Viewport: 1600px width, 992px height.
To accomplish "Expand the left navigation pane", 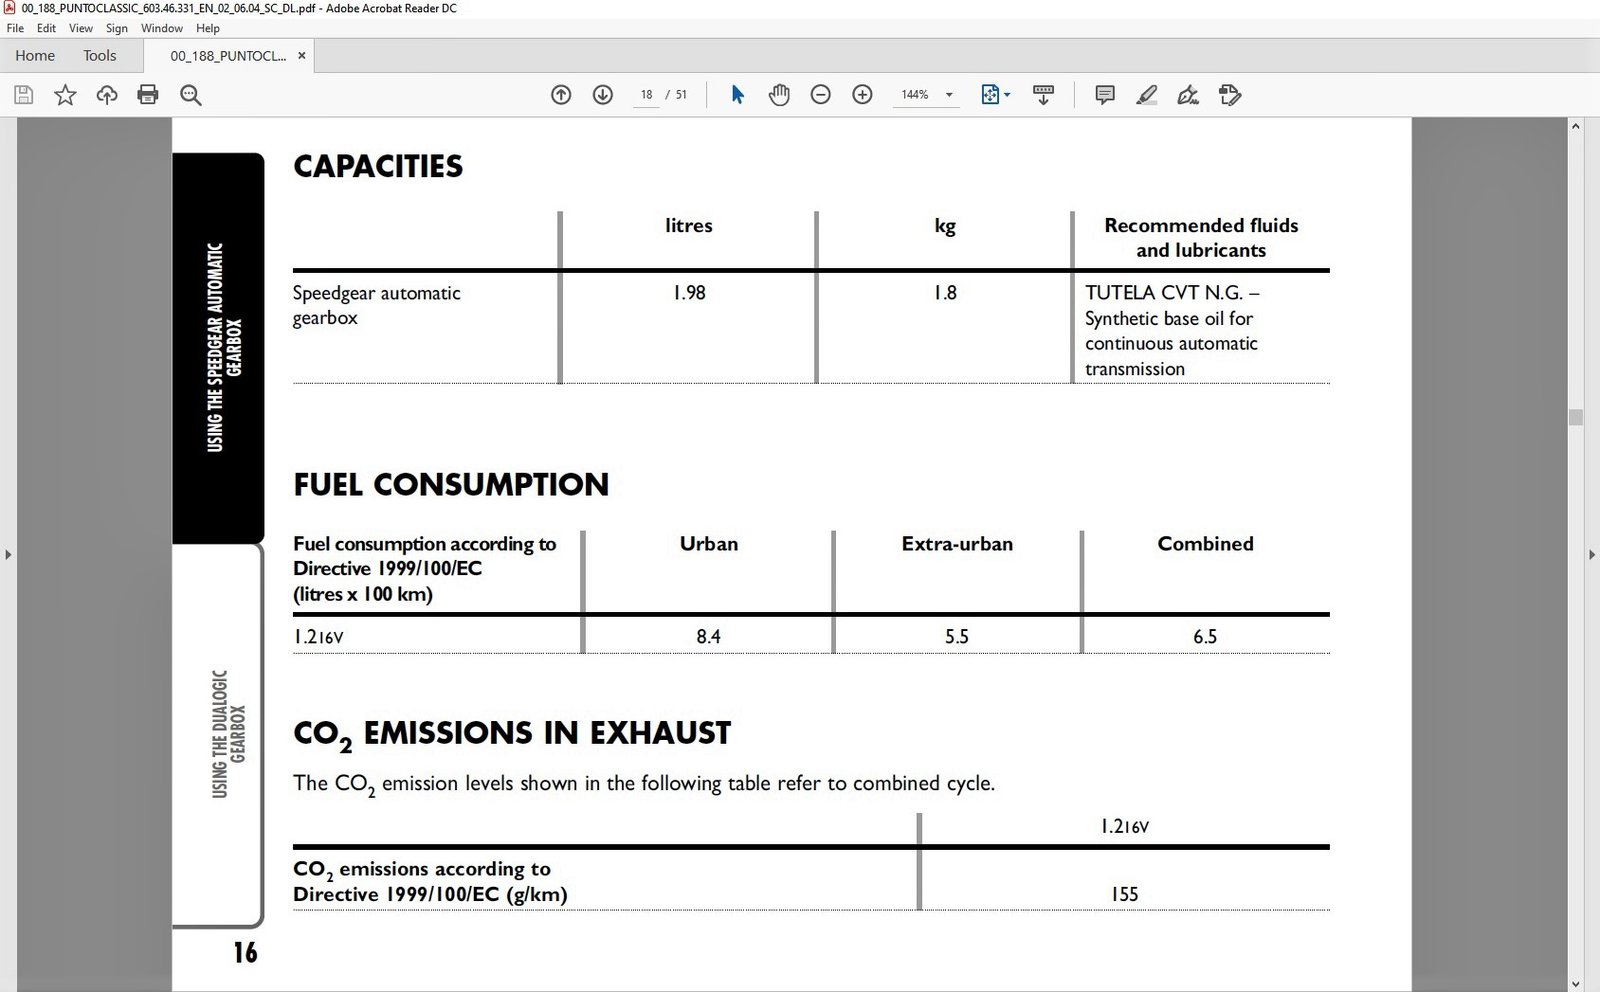I will coord(8,554).
